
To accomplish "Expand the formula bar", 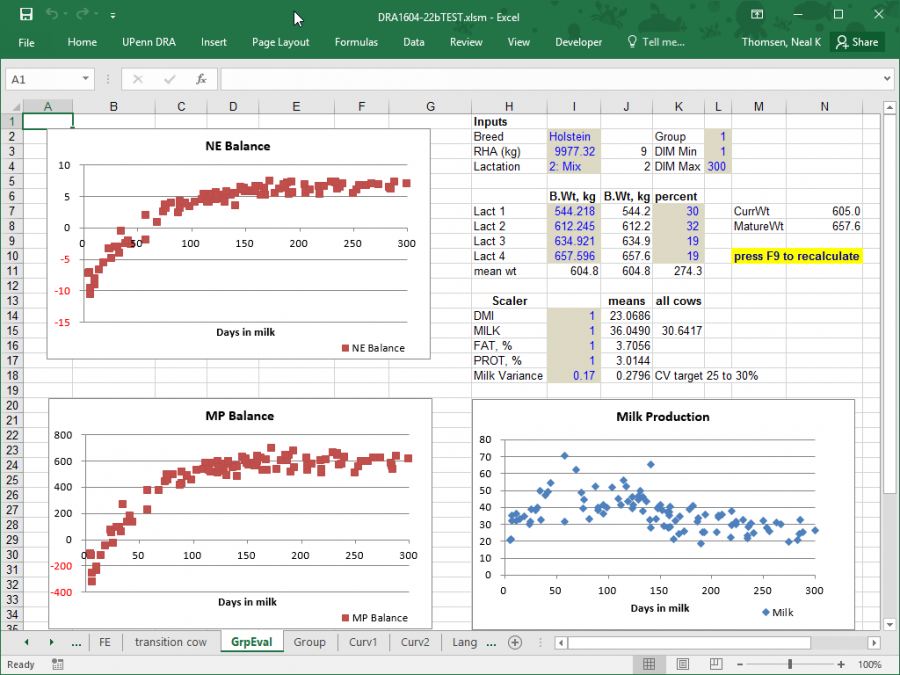I will click(x=887, y=79).
